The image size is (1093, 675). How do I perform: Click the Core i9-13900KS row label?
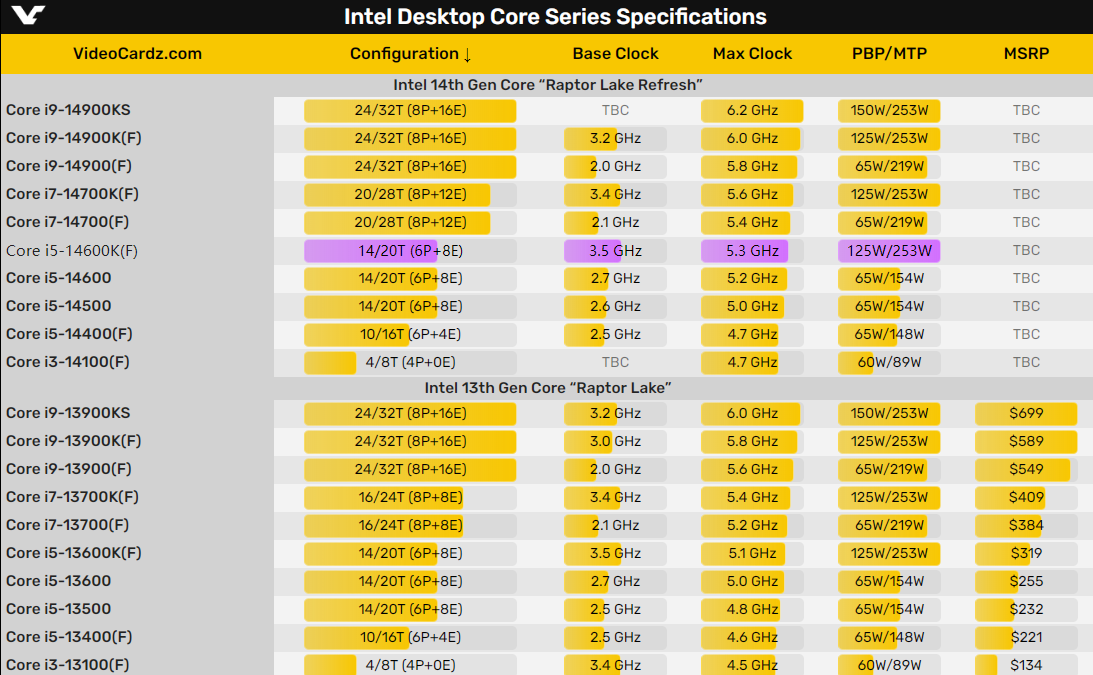[x=68, y=413]
